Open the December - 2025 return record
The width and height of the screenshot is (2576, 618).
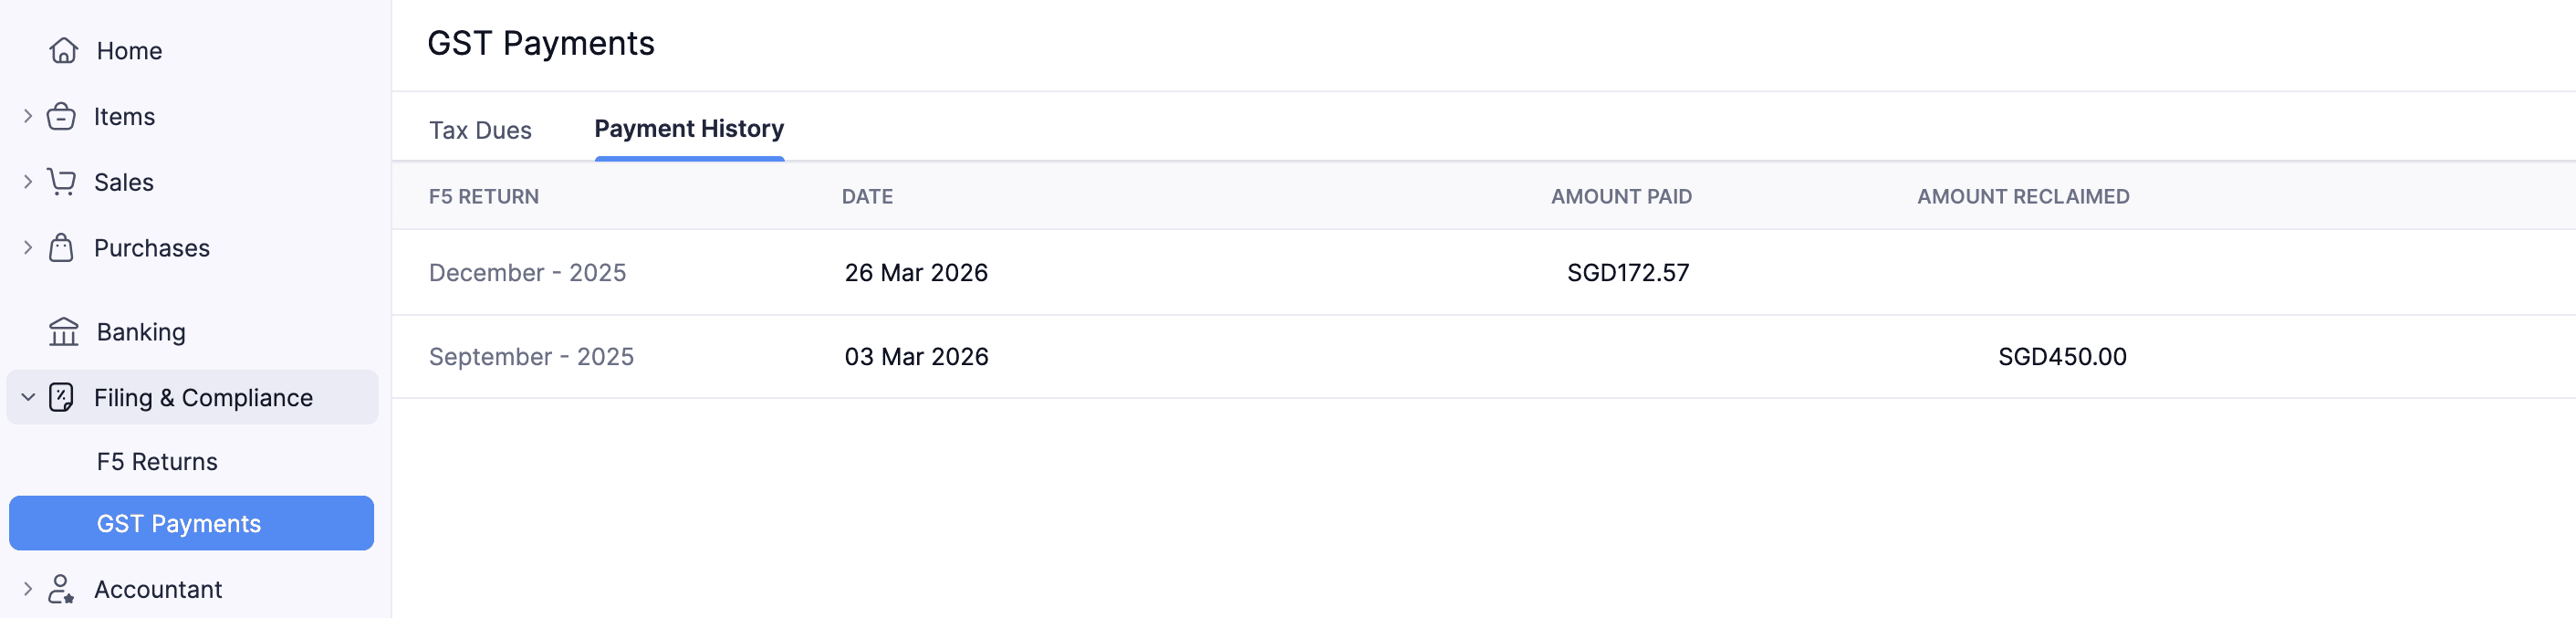click(528, 272)
